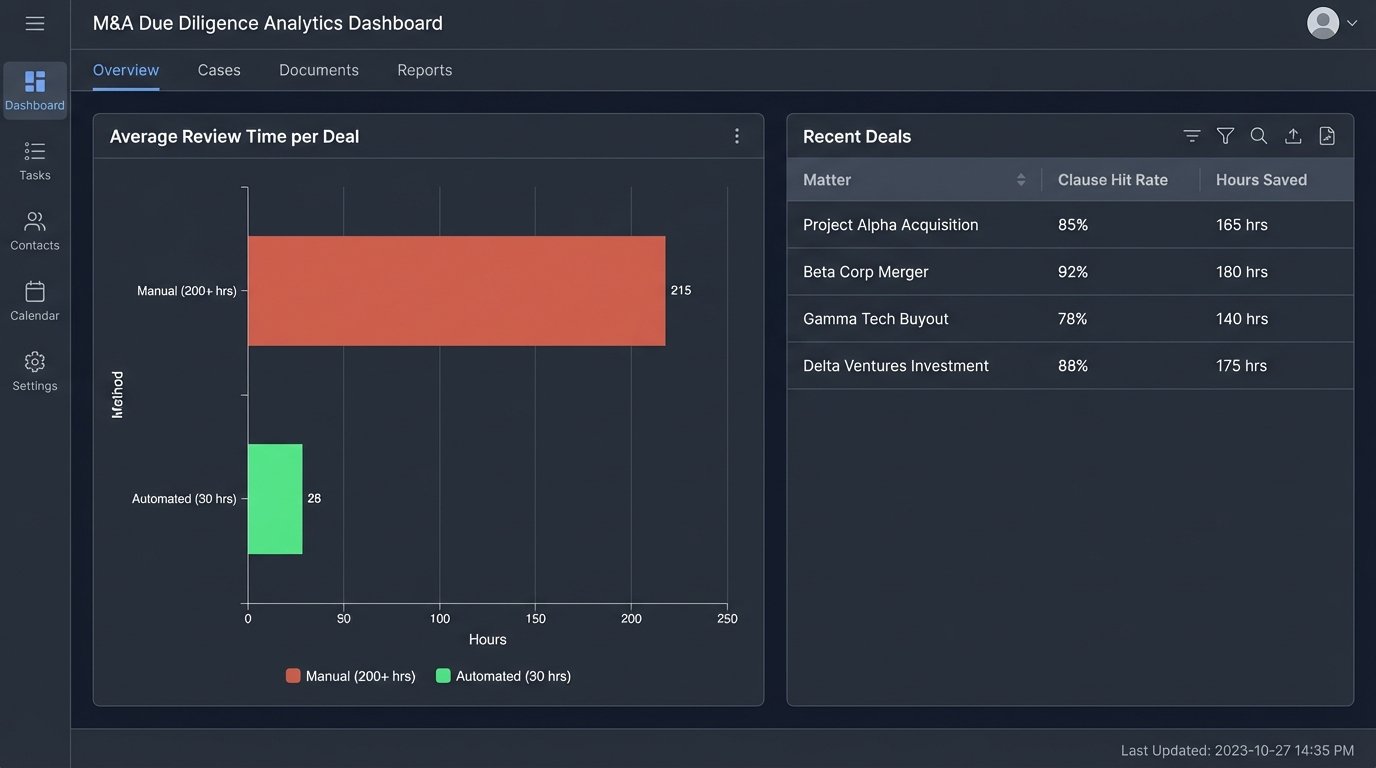
Task: Toggle Manual legend item below the chart
Action: pyautogui.click(x=350, y=675)
